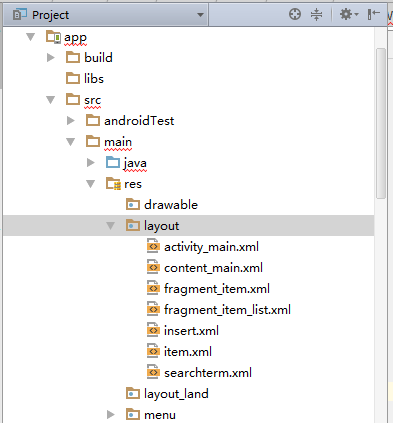Click the drawable folder icon
This screenshot has width=393, height=423.
pyautogui.click(x=133, y=204)
